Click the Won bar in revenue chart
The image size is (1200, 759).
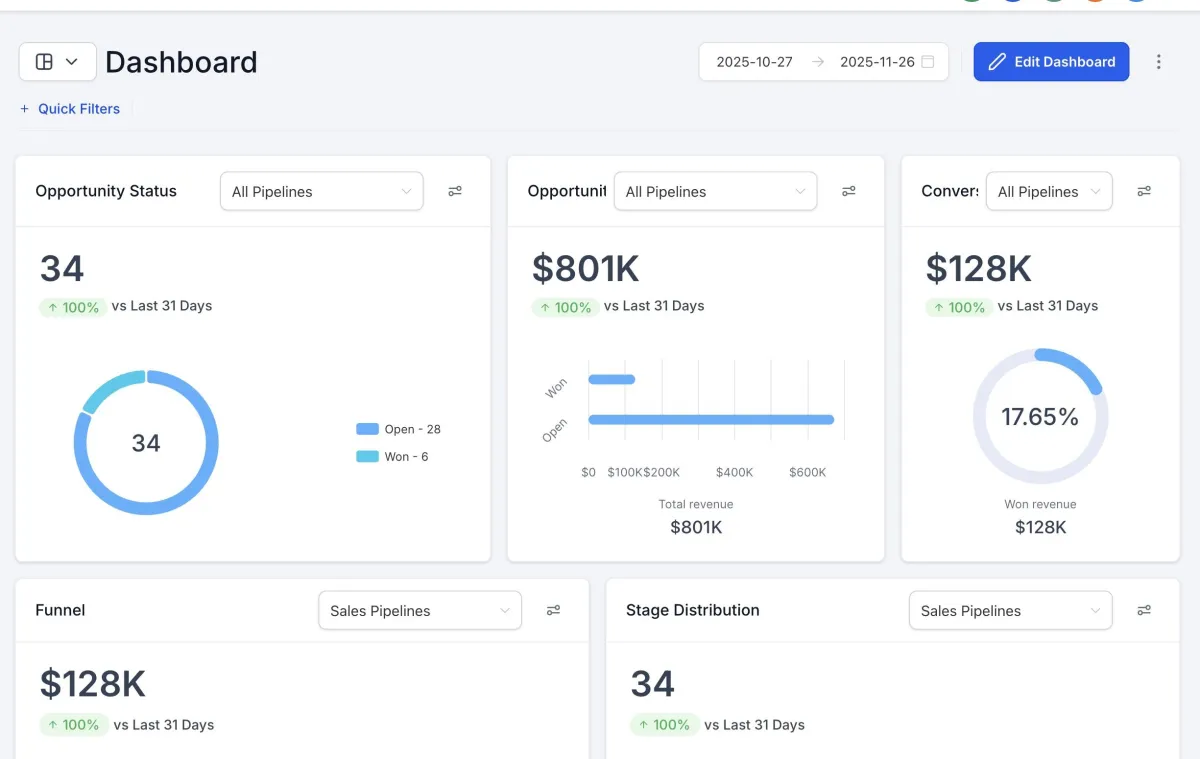coord(612,379)
